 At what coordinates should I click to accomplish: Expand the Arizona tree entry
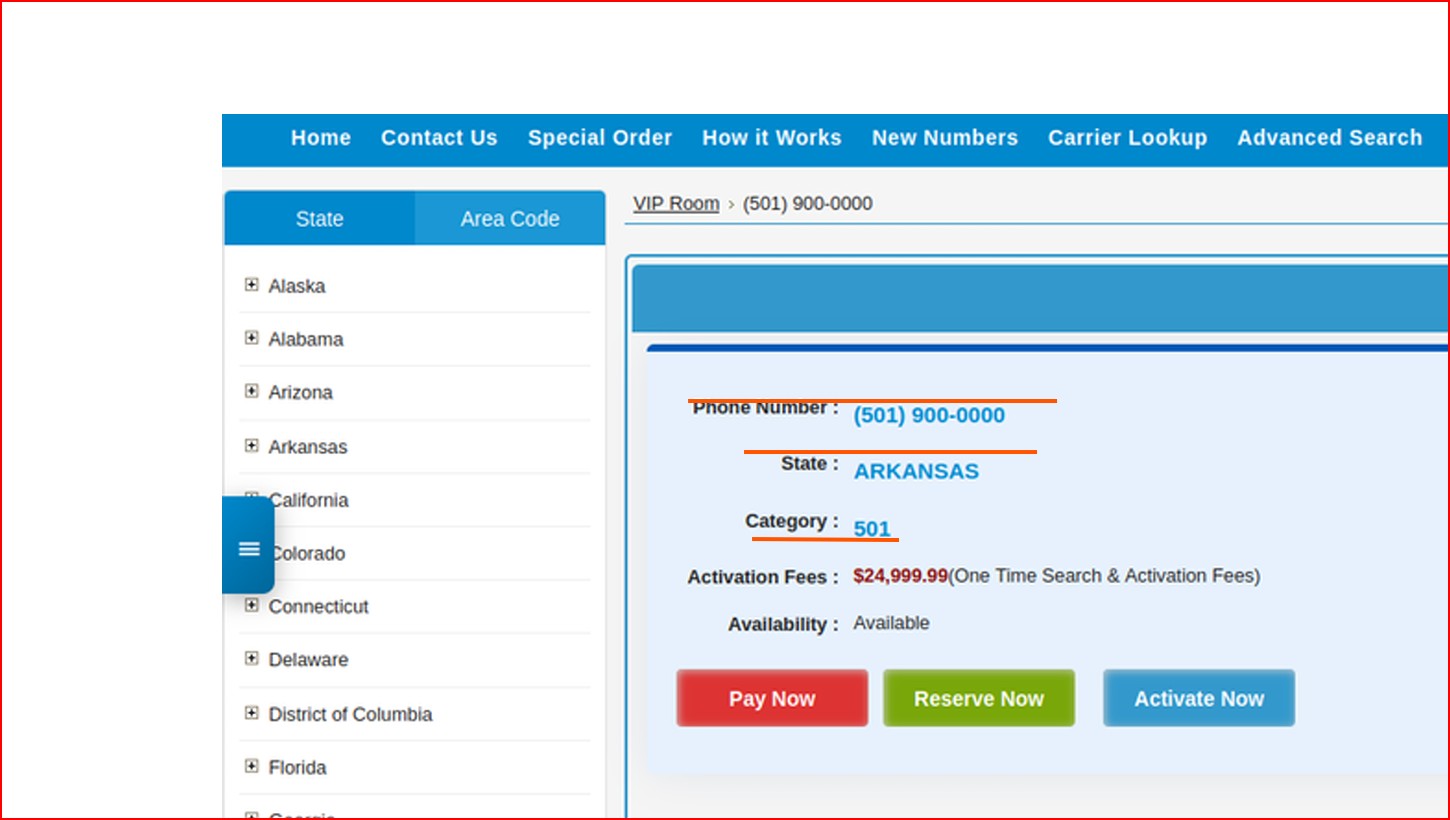click(251, 391)
